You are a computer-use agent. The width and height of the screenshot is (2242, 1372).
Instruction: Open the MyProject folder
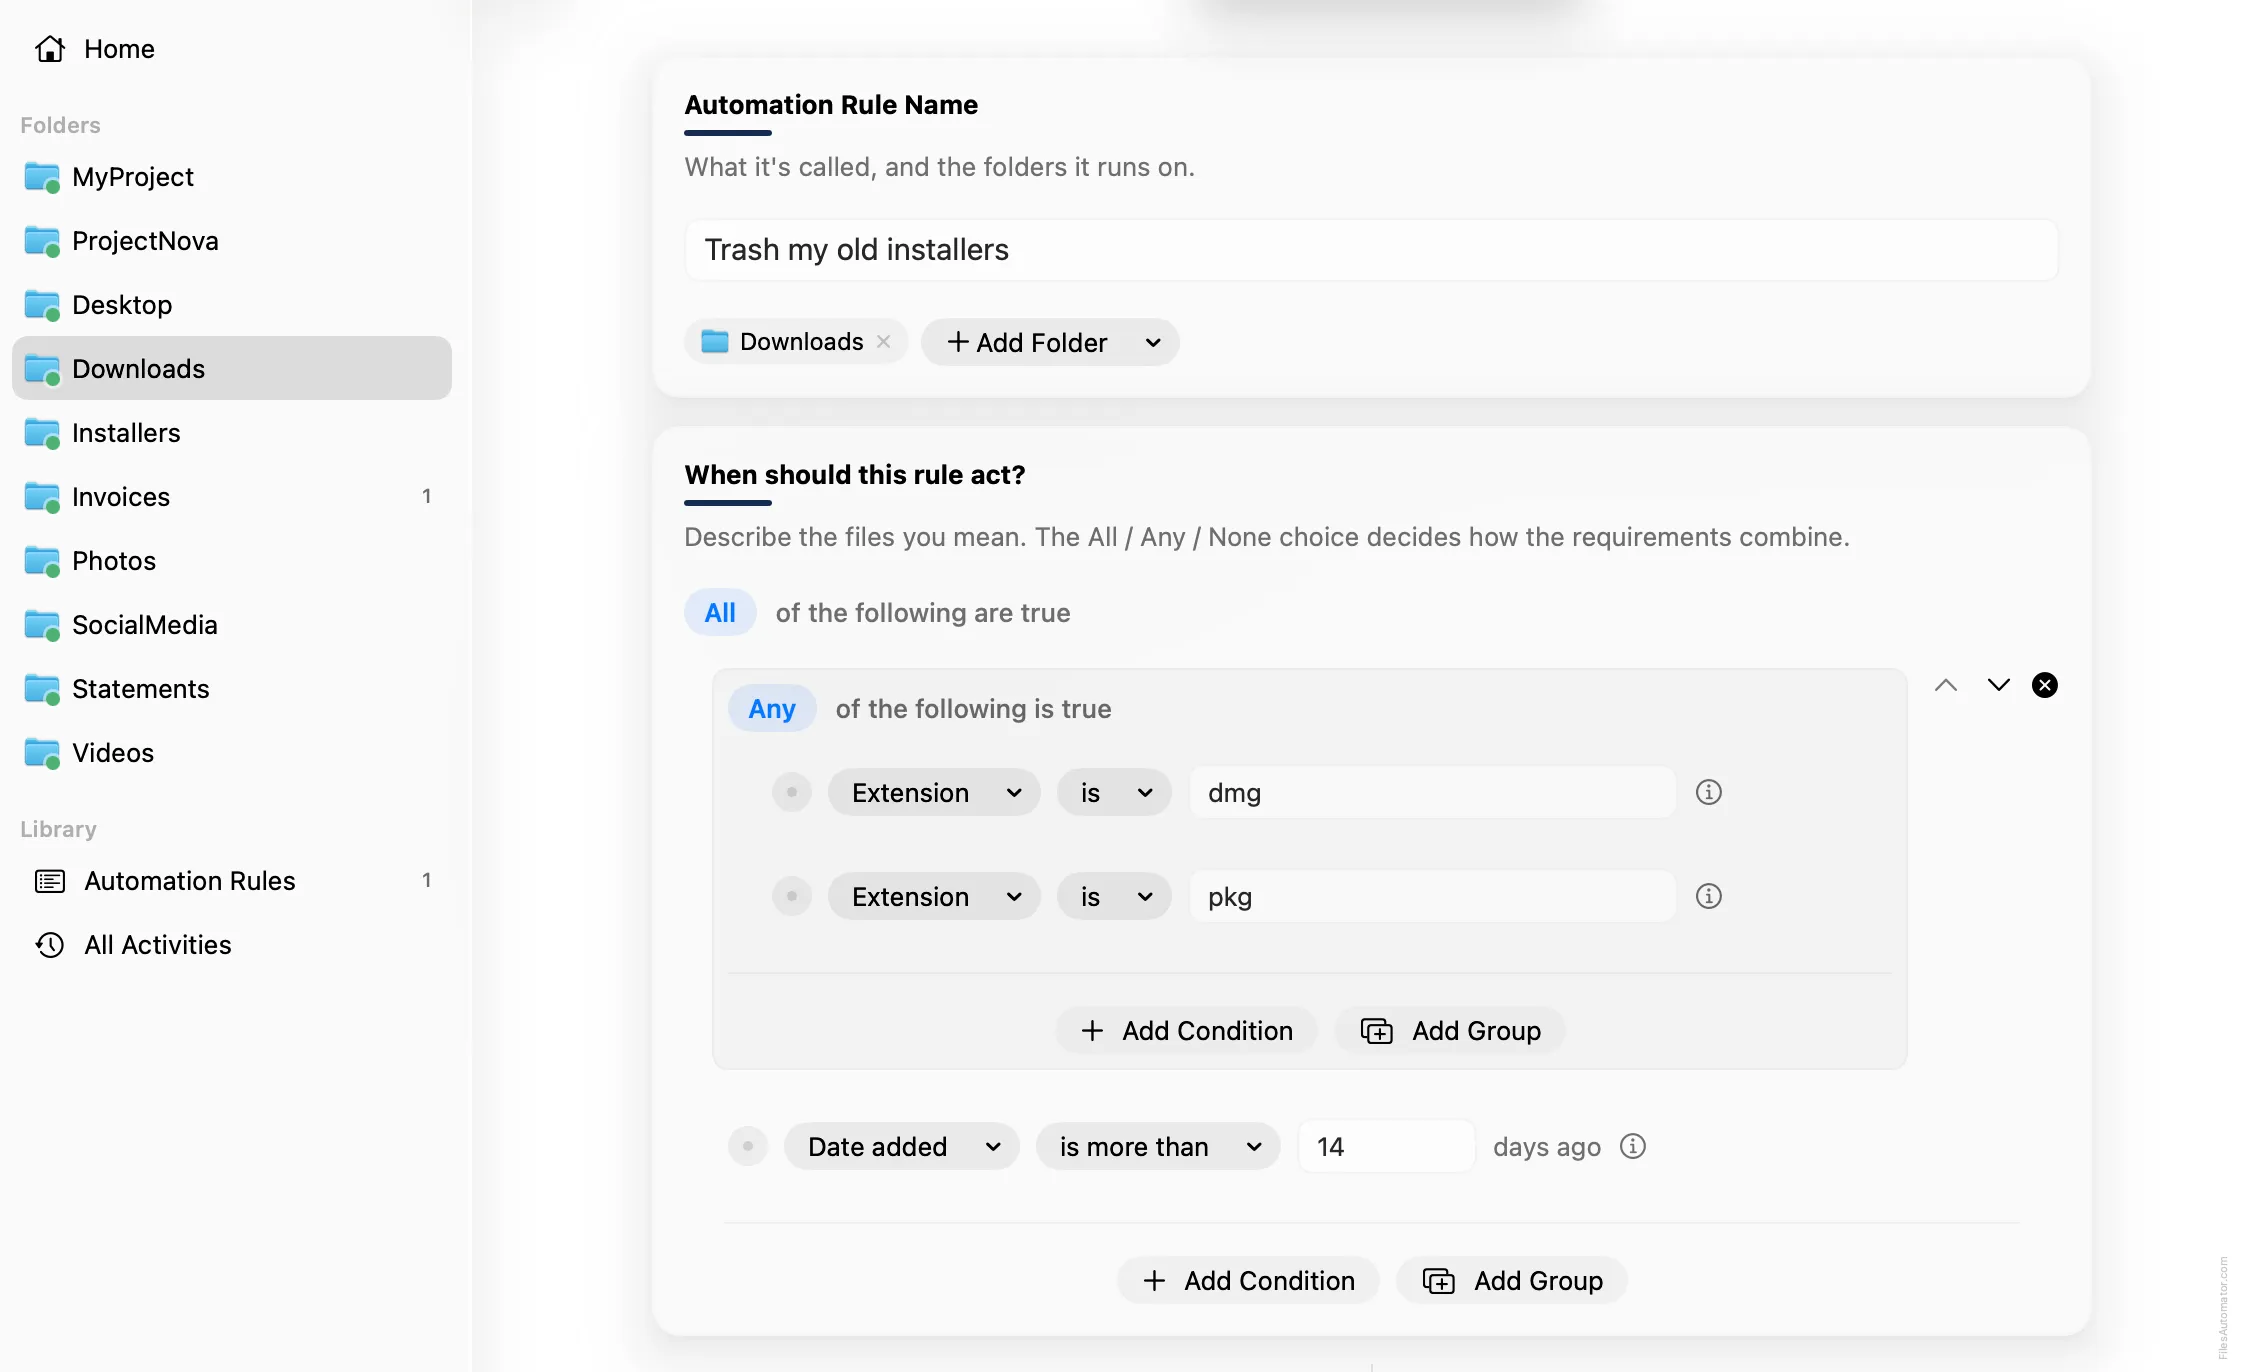point(232,177)
